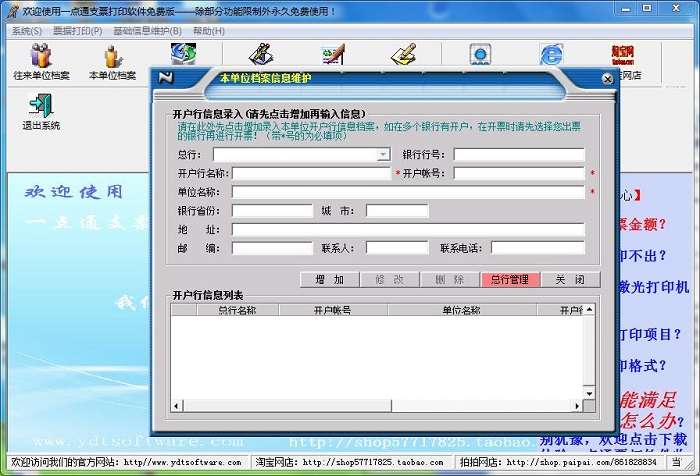
Task: Click the 关闭 button in dialog
Action: click(570, 280)
